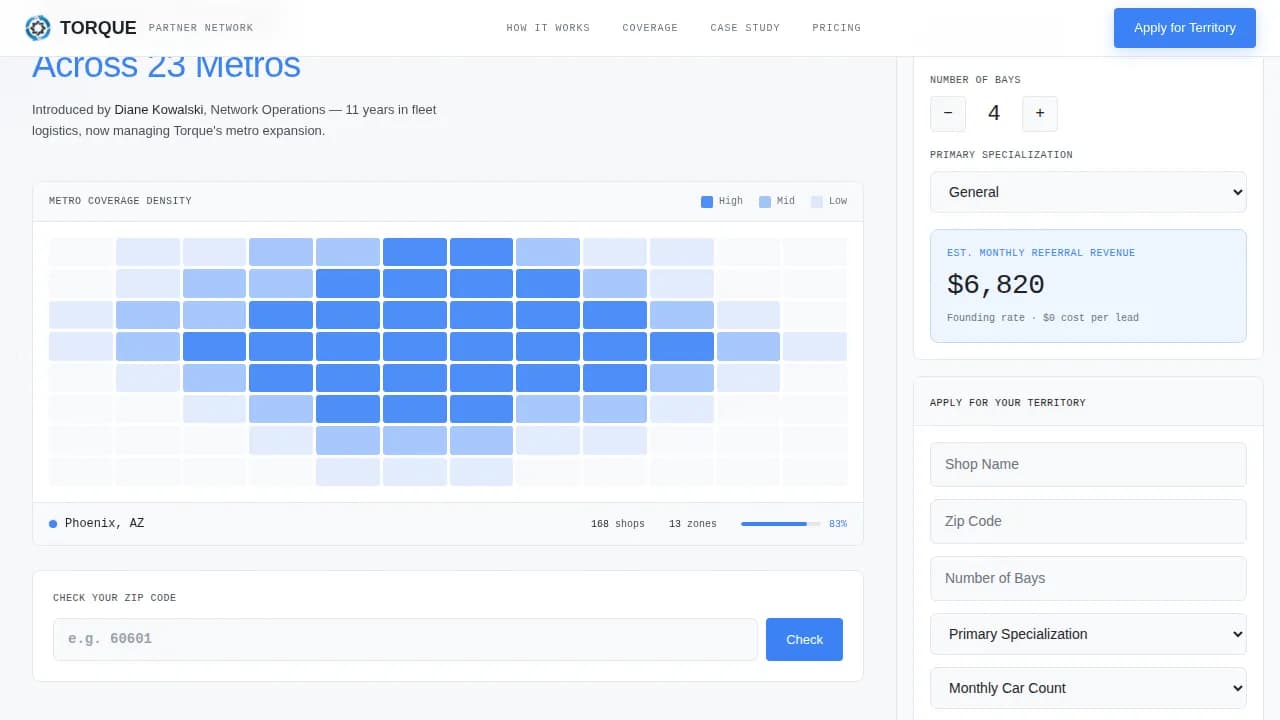The image size is (1280, 720).
Task: View the Case Study page
Action: click(745, 27)
